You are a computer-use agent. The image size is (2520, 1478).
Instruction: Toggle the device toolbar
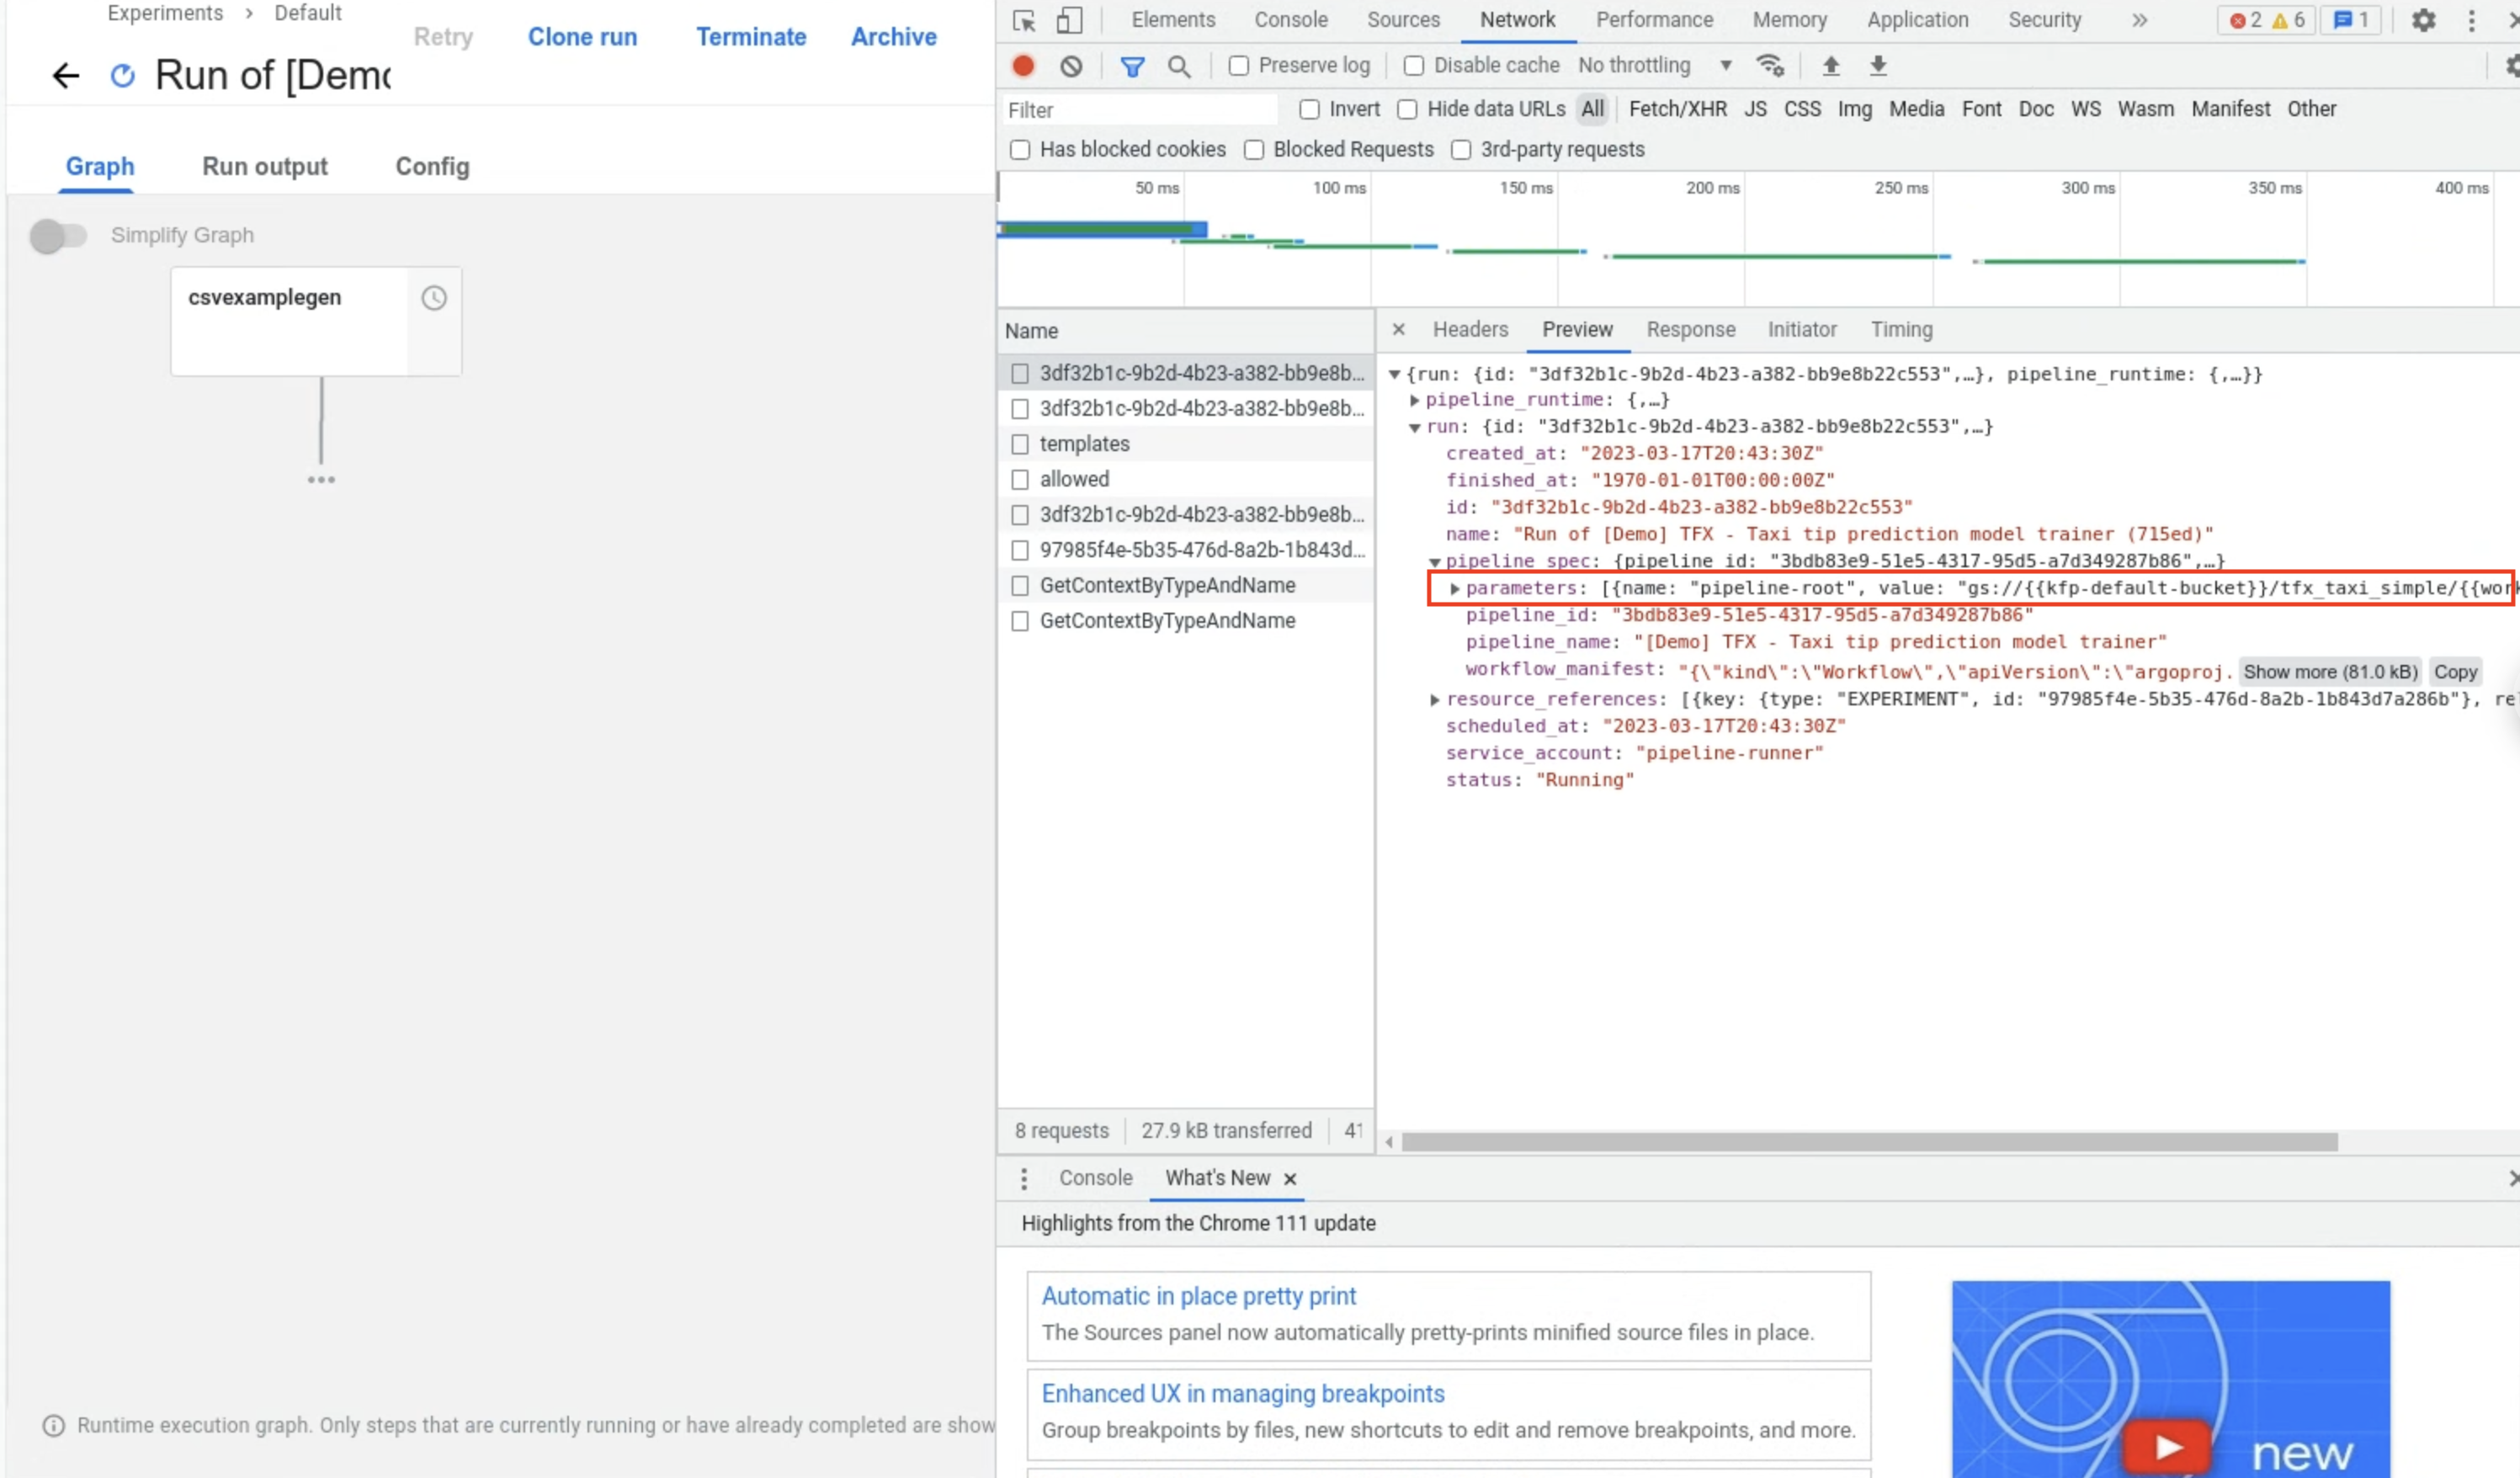click(x=1068, y=19)
